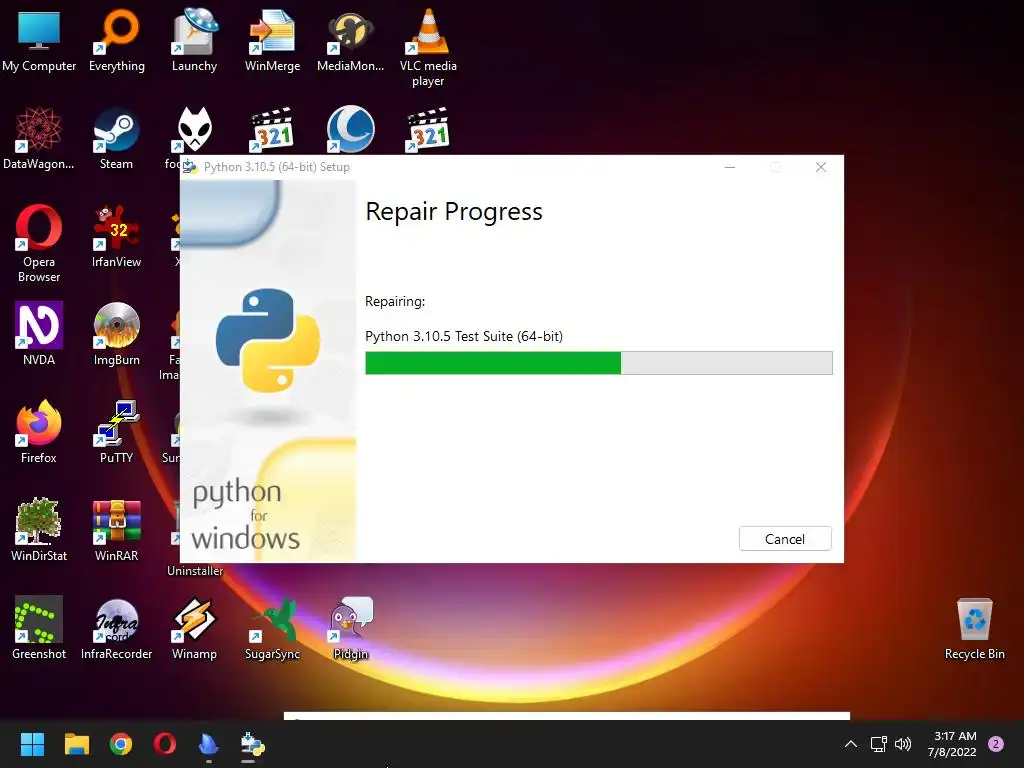Open the network status tray icon

(x=878, y=744)
